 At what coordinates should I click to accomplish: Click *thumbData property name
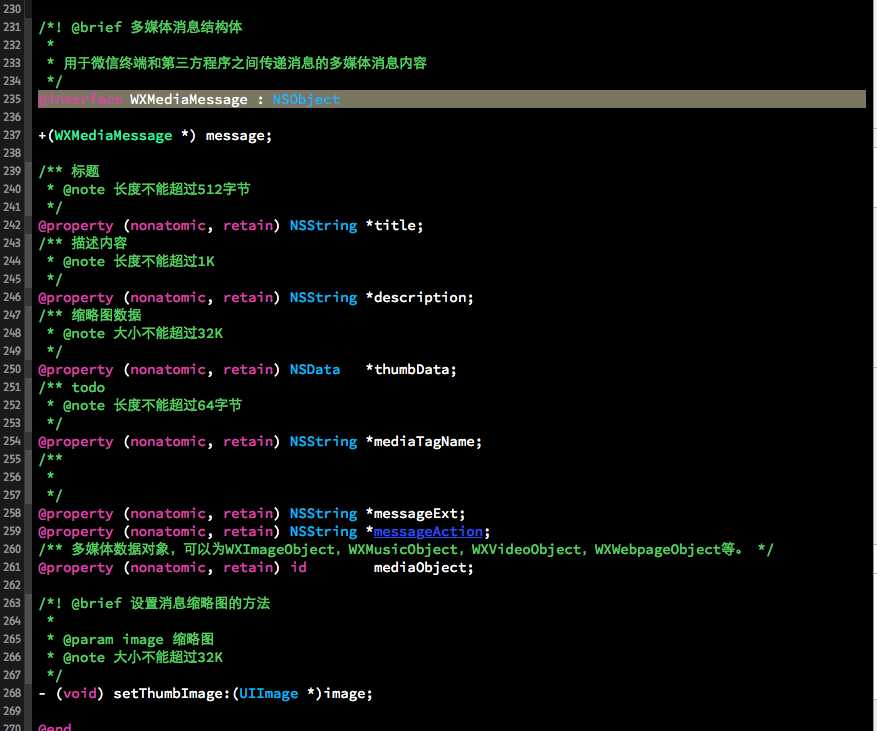407,370
